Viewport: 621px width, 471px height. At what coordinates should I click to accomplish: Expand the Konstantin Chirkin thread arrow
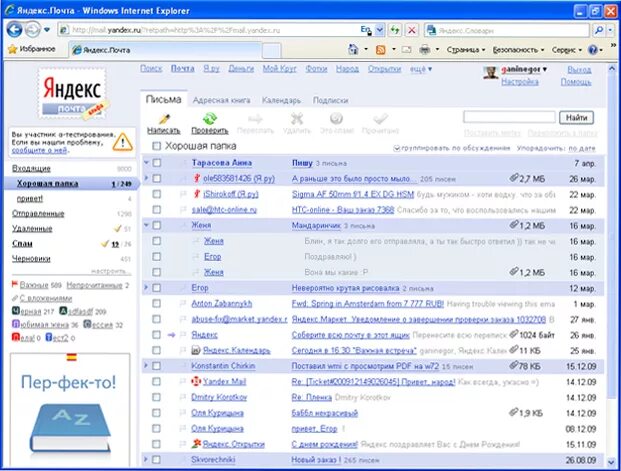tap(146, 366)
